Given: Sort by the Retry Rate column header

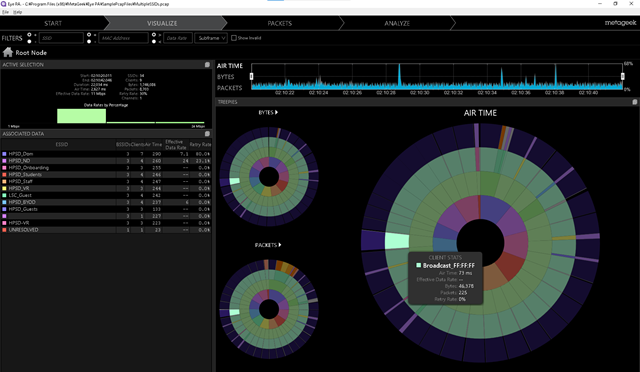Looking at the screenshot, I should click(200, 145).
